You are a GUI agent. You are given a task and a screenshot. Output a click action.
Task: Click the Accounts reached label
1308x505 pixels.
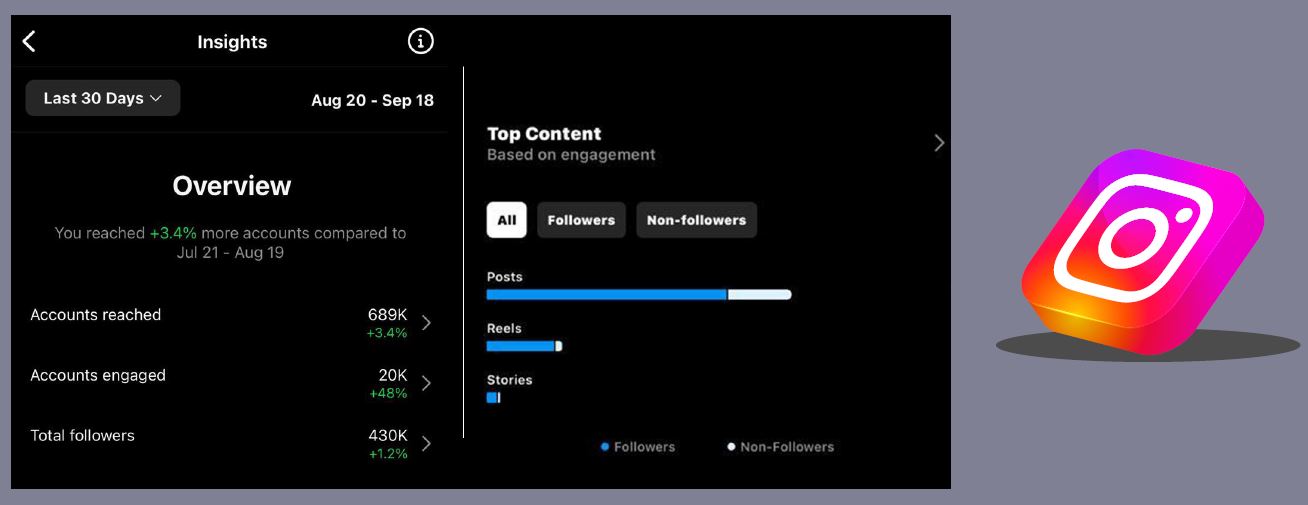click(x=96, y=315)
